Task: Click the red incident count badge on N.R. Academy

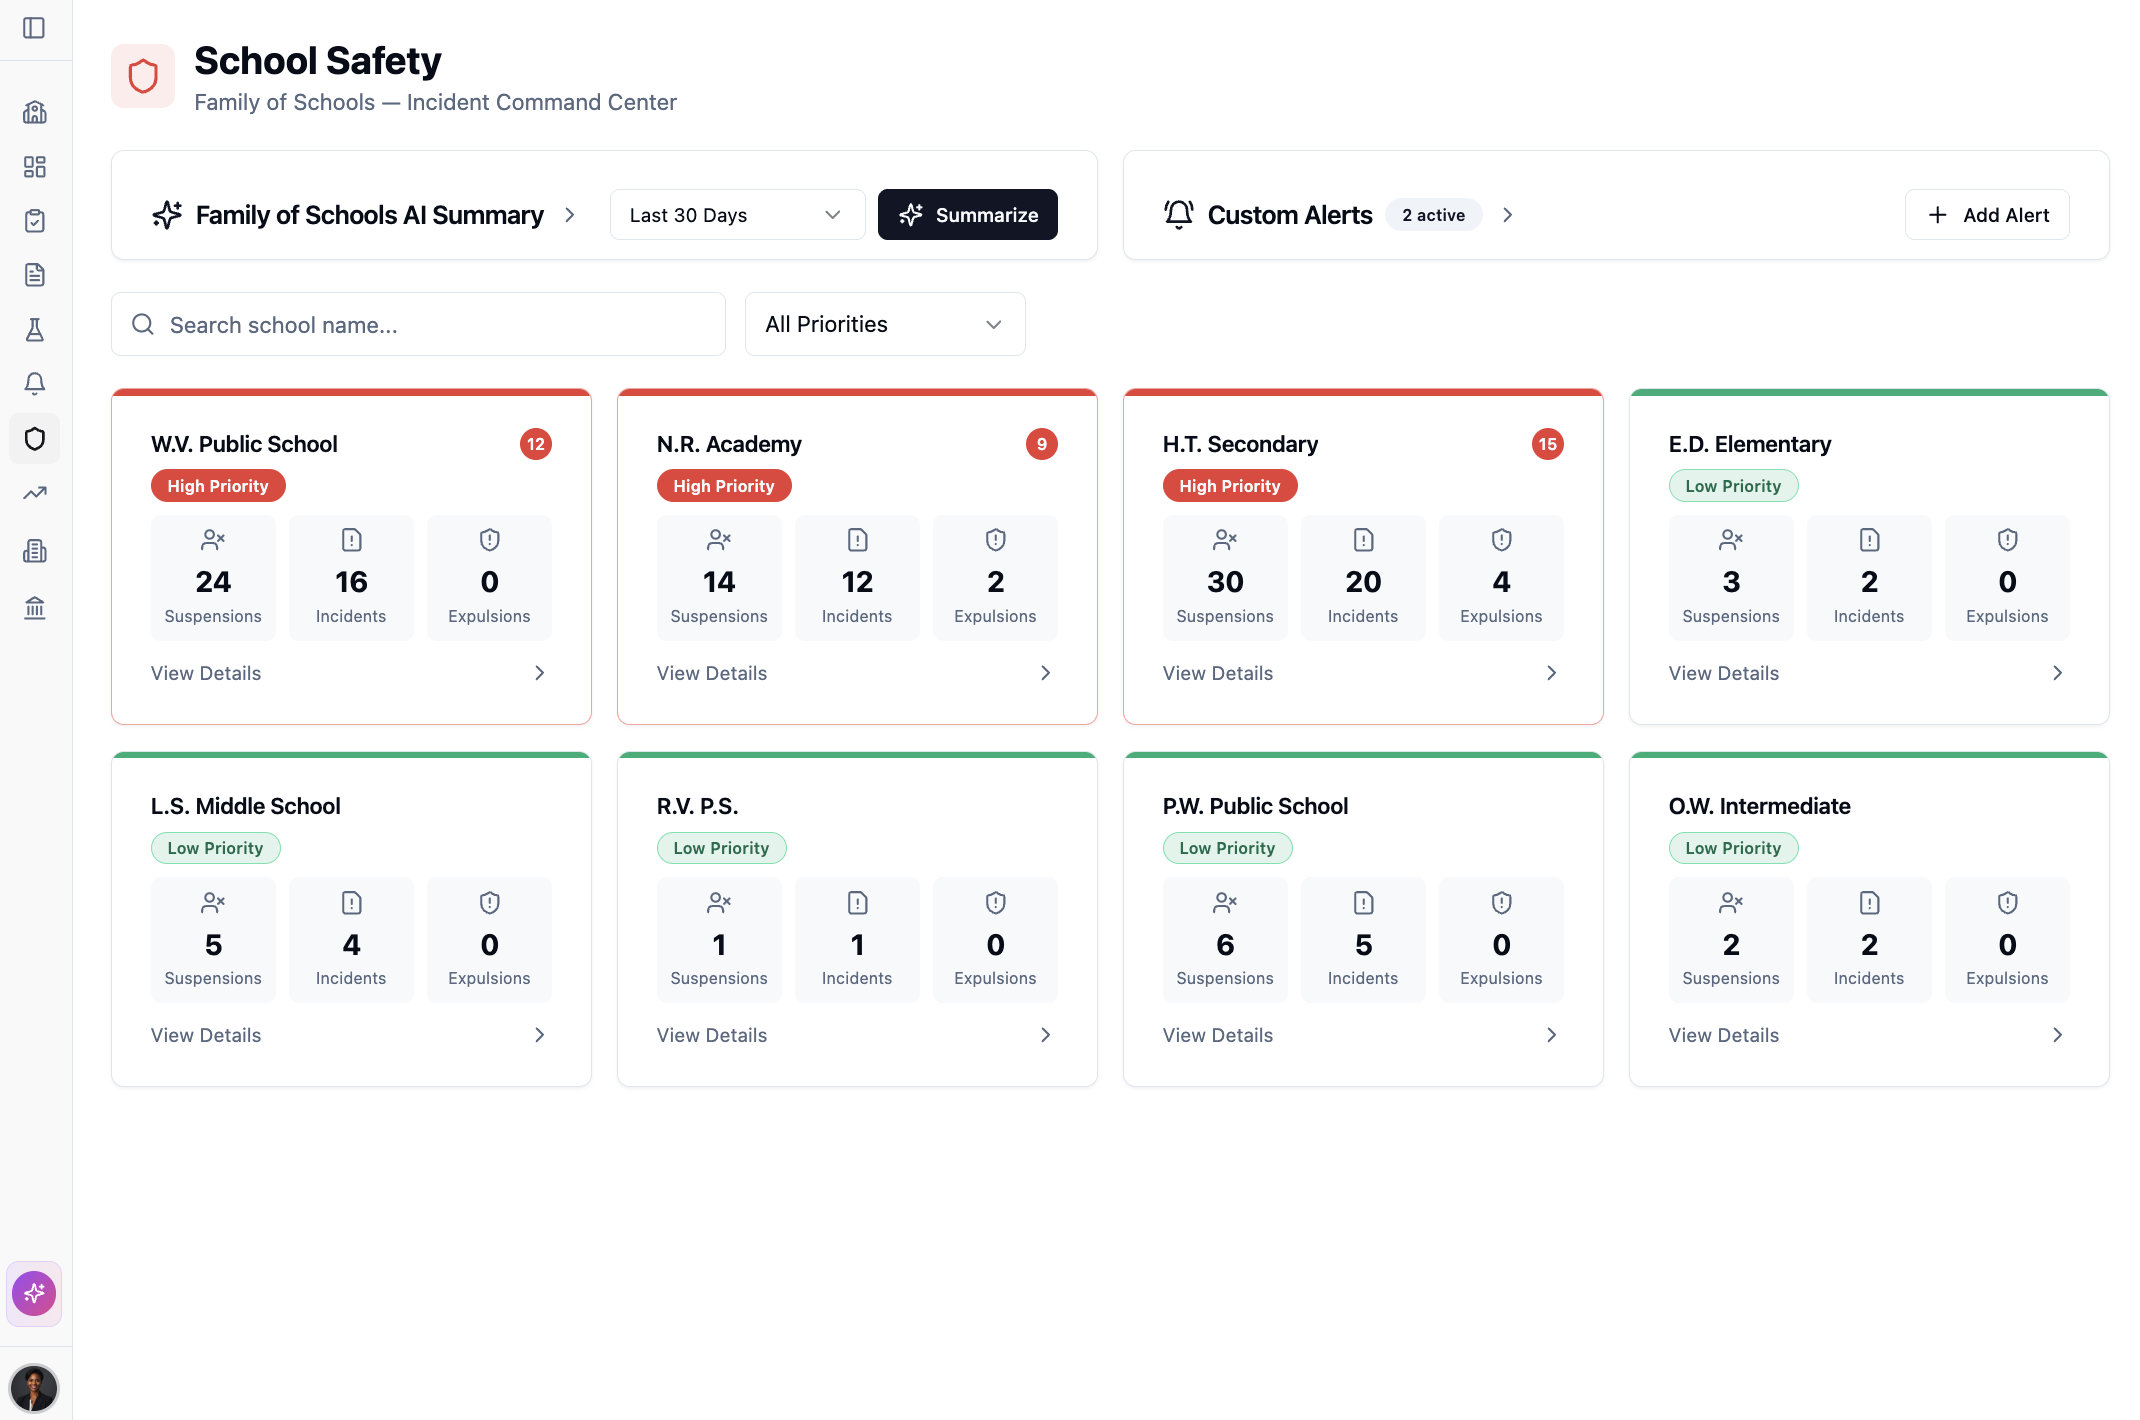Action: pyautogui.click(x=1043, y=444)
